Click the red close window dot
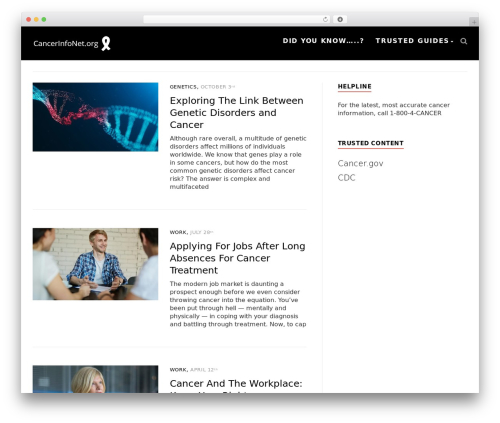Viewport: 500px width, 423px height. pos(29,19)
